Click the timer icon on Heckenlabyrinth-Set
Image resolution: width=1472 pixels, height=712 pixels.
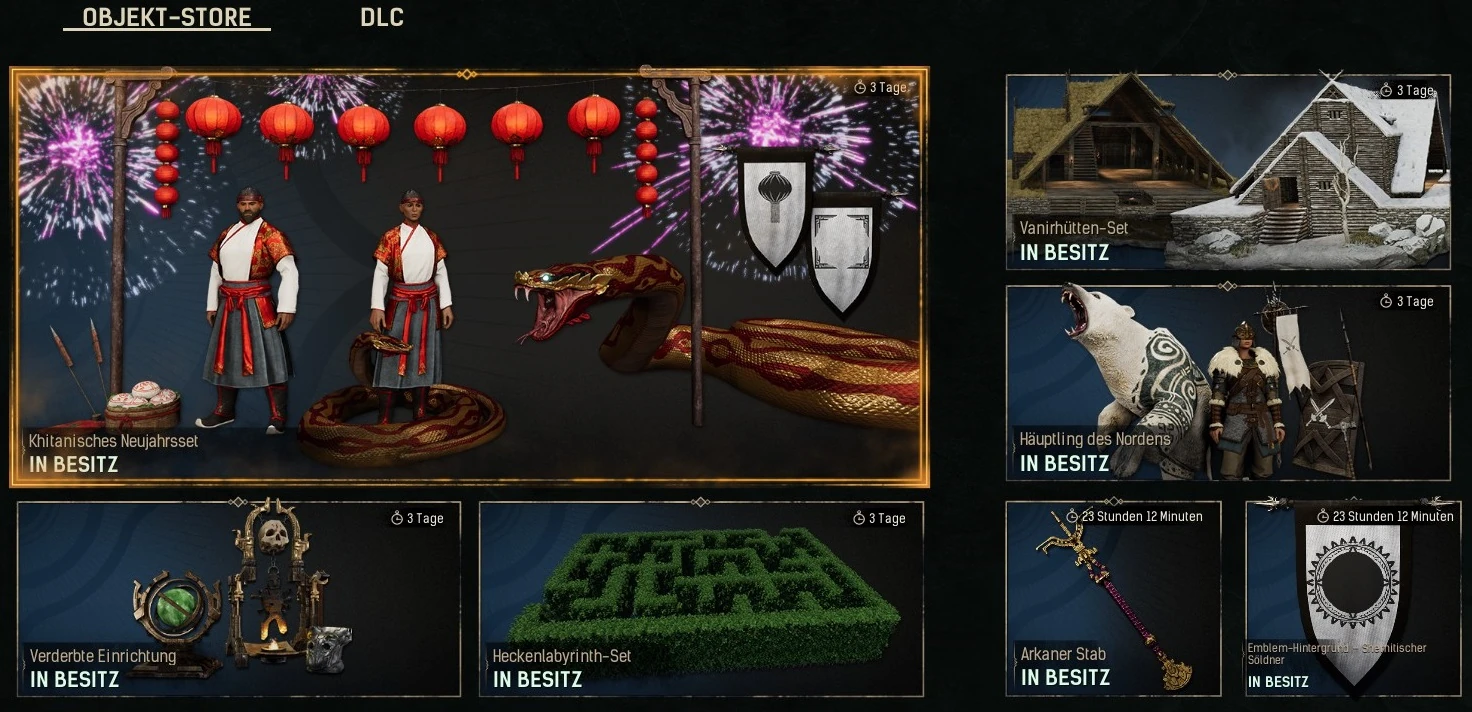[x=859, y=518]
